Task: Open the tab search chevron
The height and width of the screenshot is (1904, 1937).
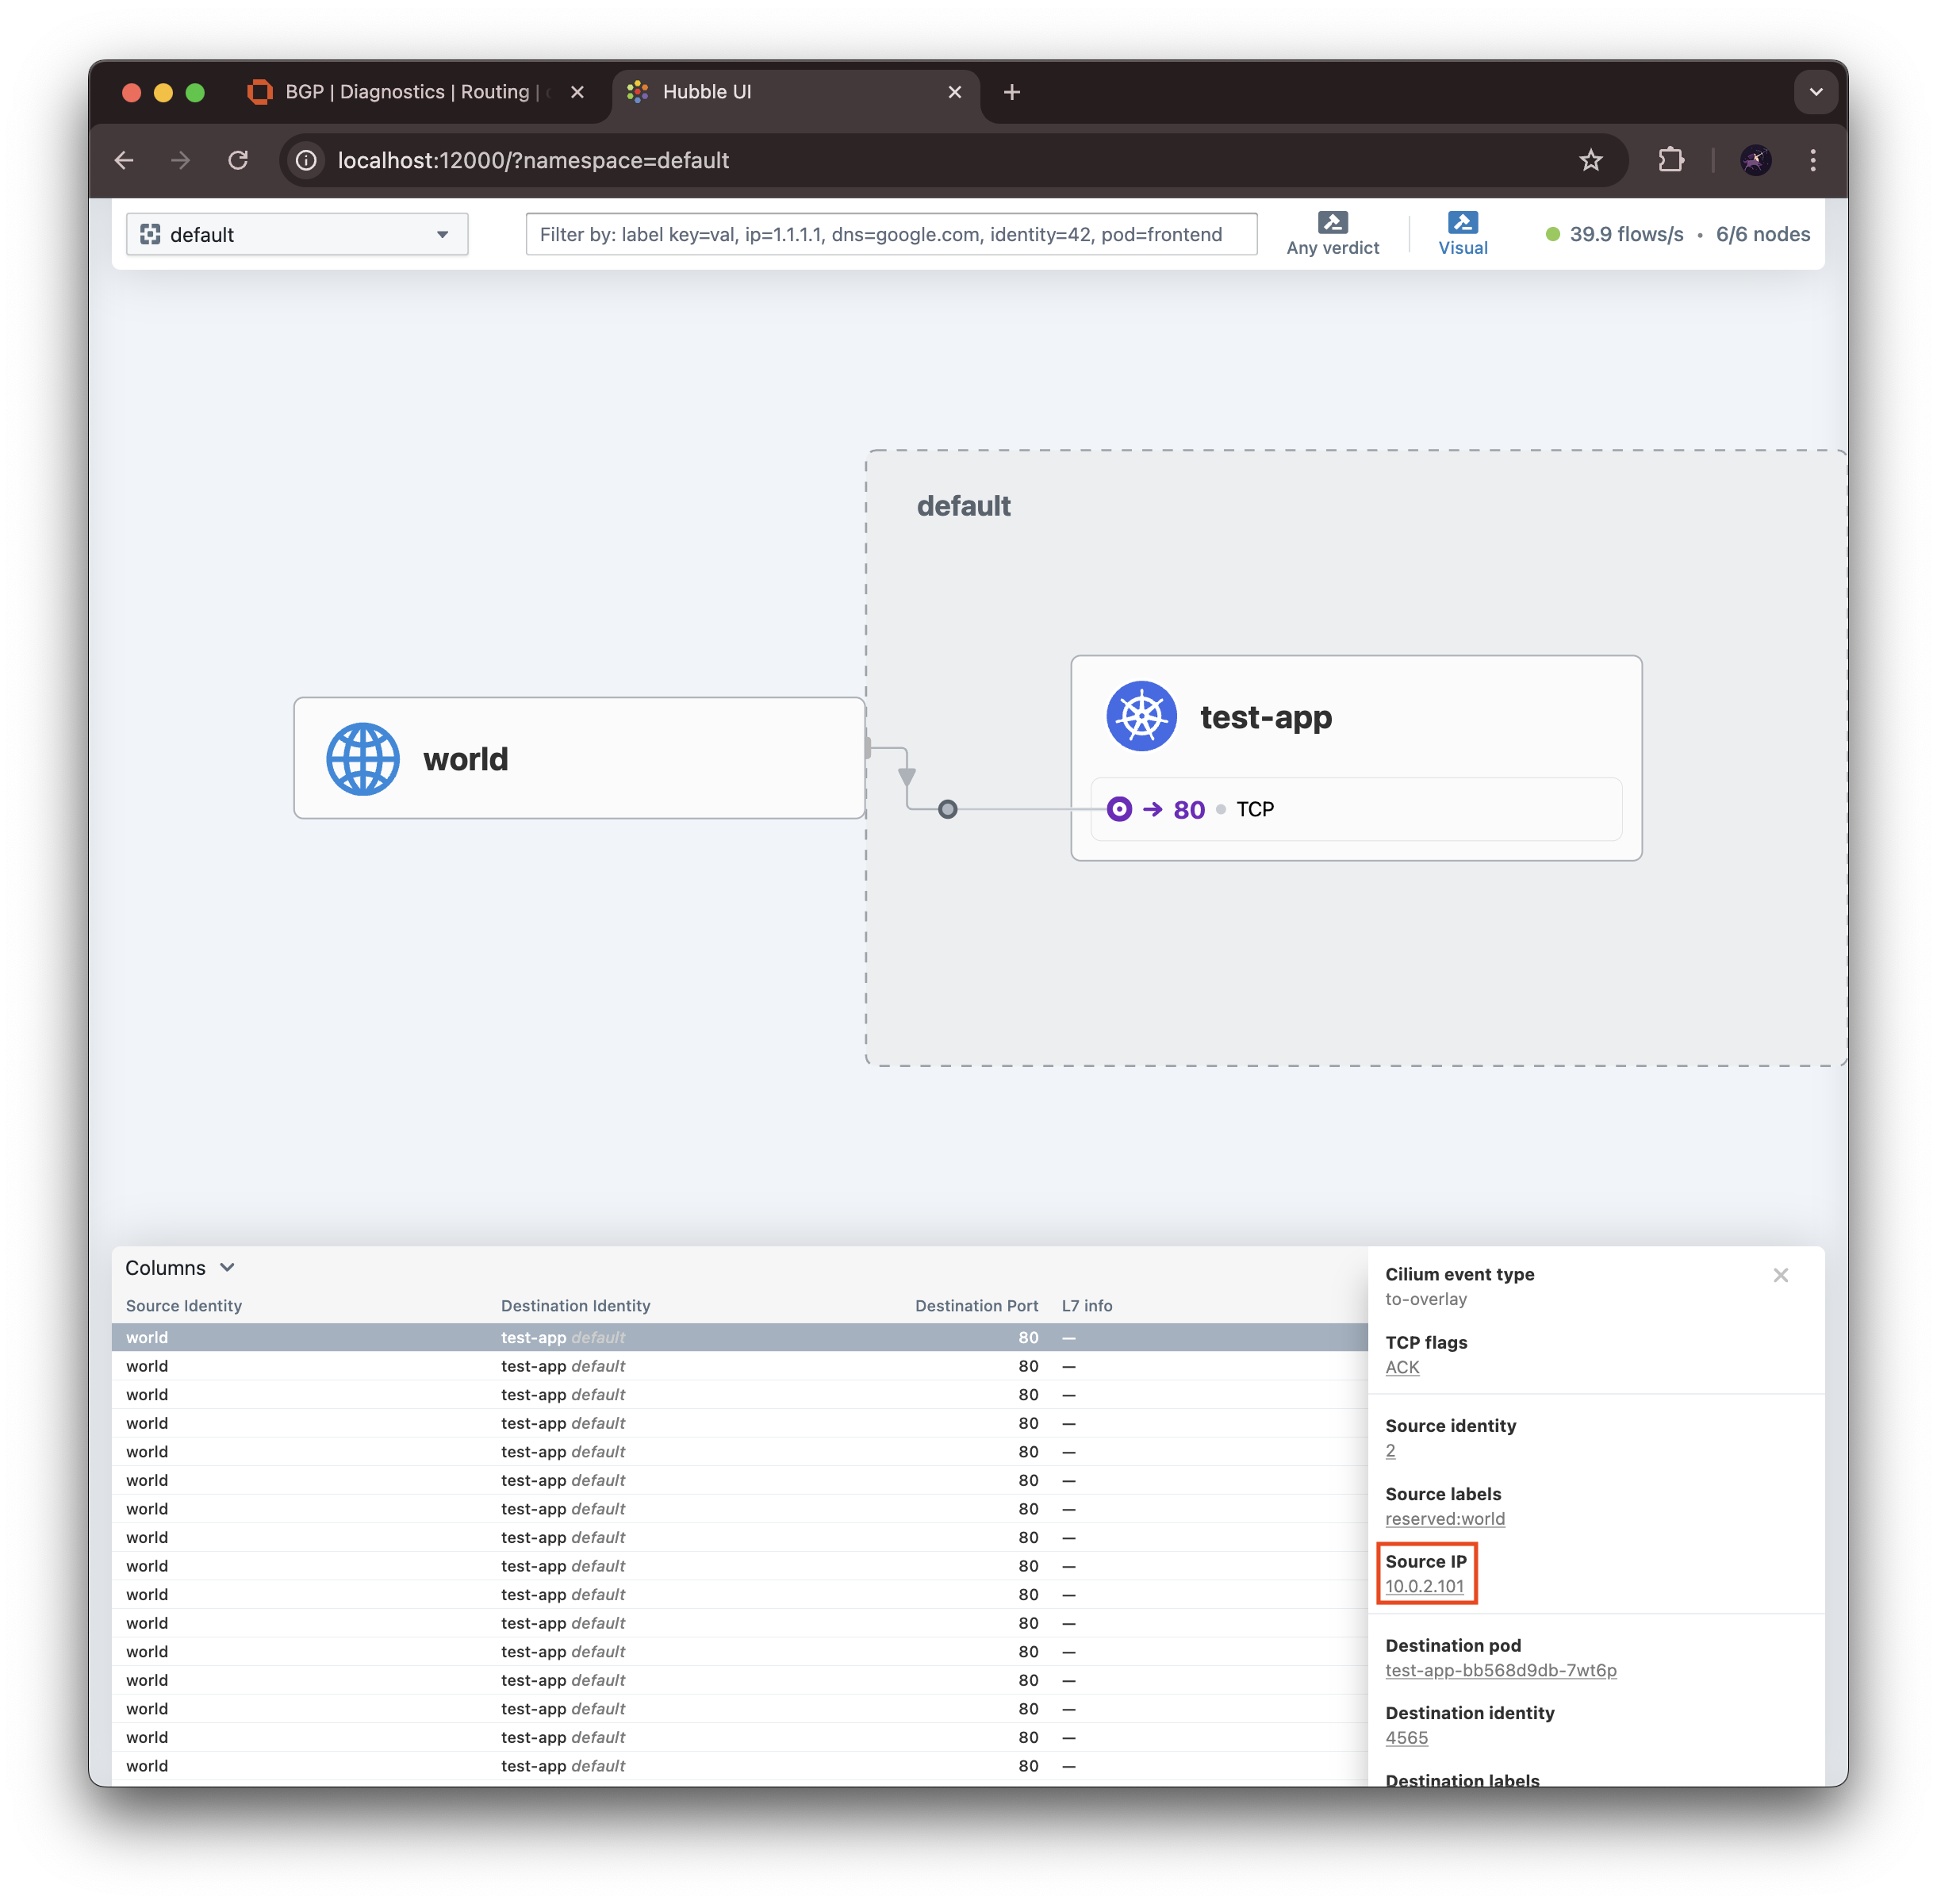Action: click(x=1815, y=92)
